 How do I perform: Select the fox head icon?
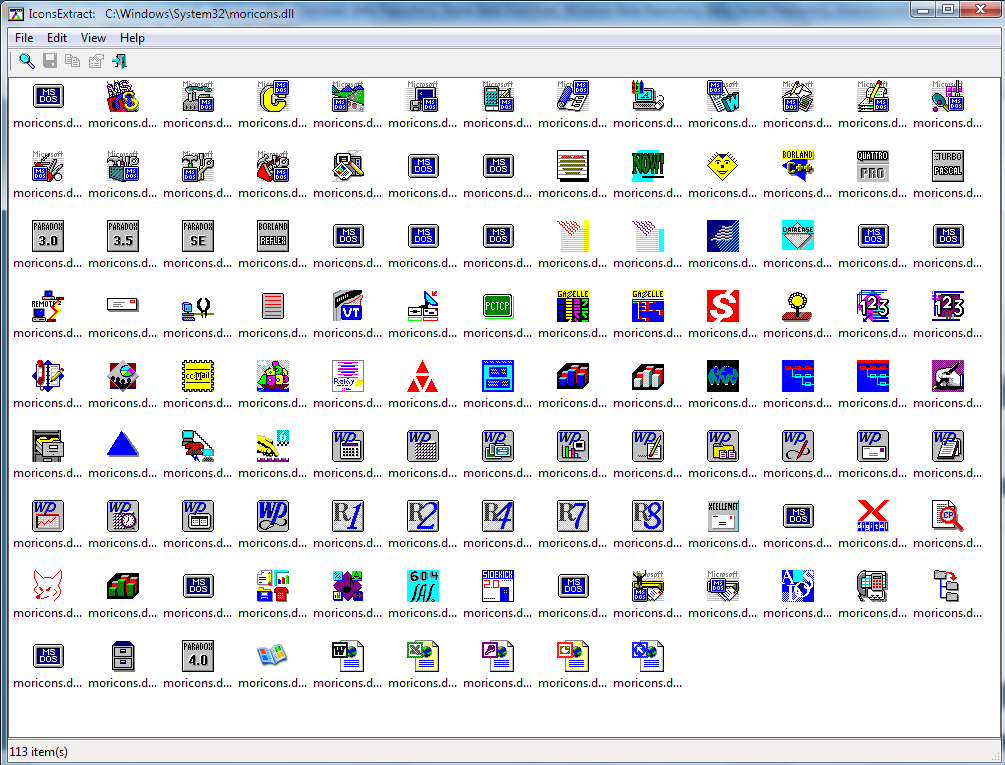click(47, 586)
